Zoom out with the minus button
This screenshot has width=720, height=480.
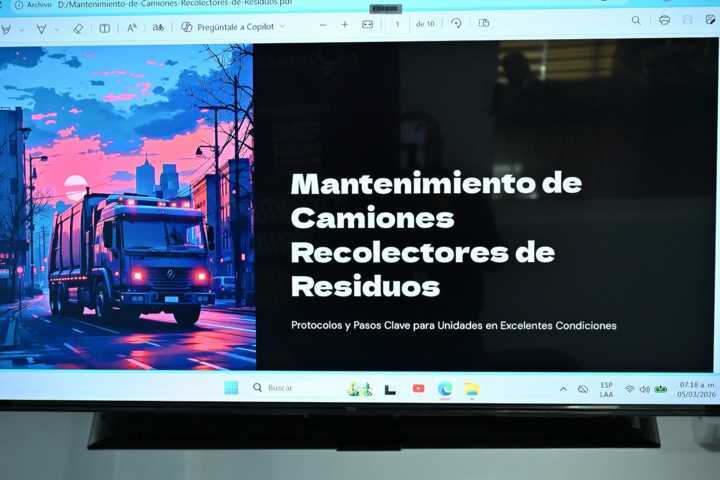coord(323,24)
